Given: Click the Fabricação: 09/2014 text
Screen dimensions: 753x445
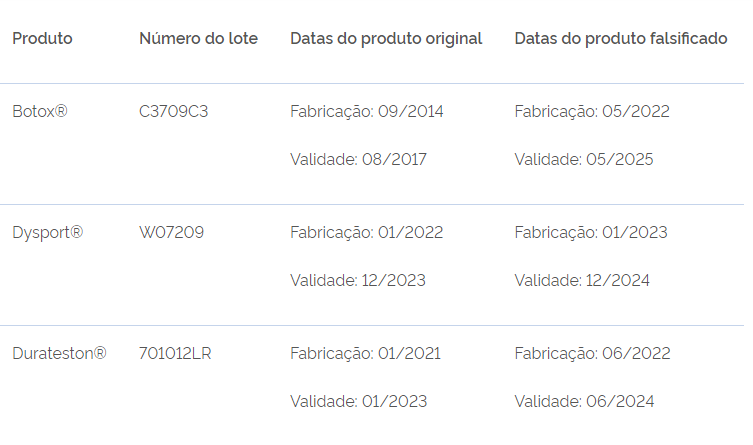Looking at the screenshot, I should [x=366, y=111].
